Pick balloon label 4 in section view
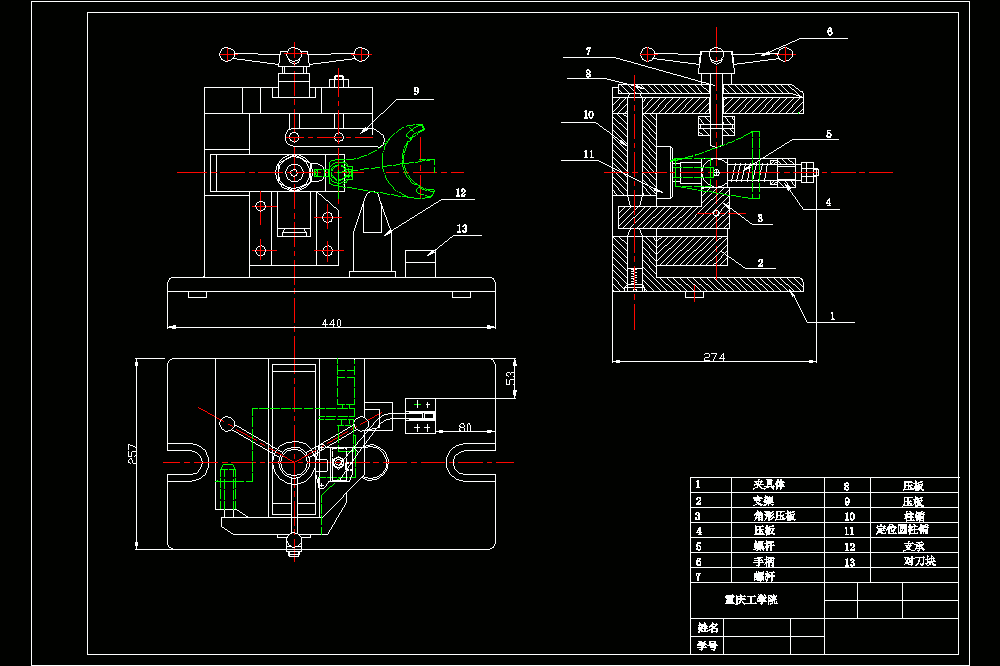This screenshot has height=666, width=1000. click(828, 202)
